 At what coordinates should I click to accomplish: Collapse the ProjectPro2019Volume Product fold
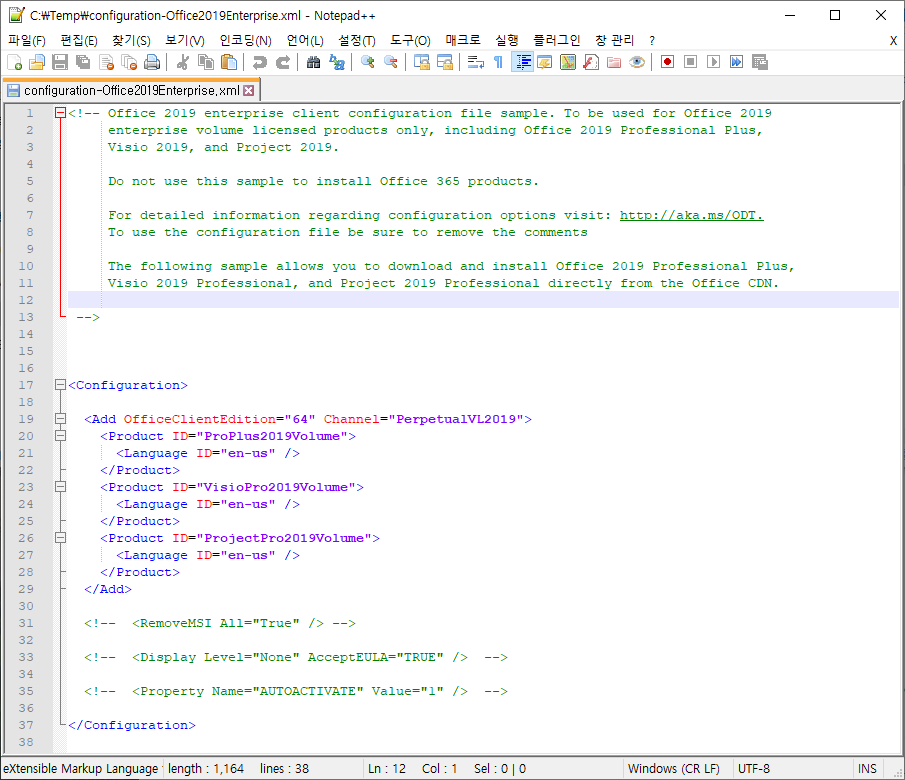tap(60, 538)
